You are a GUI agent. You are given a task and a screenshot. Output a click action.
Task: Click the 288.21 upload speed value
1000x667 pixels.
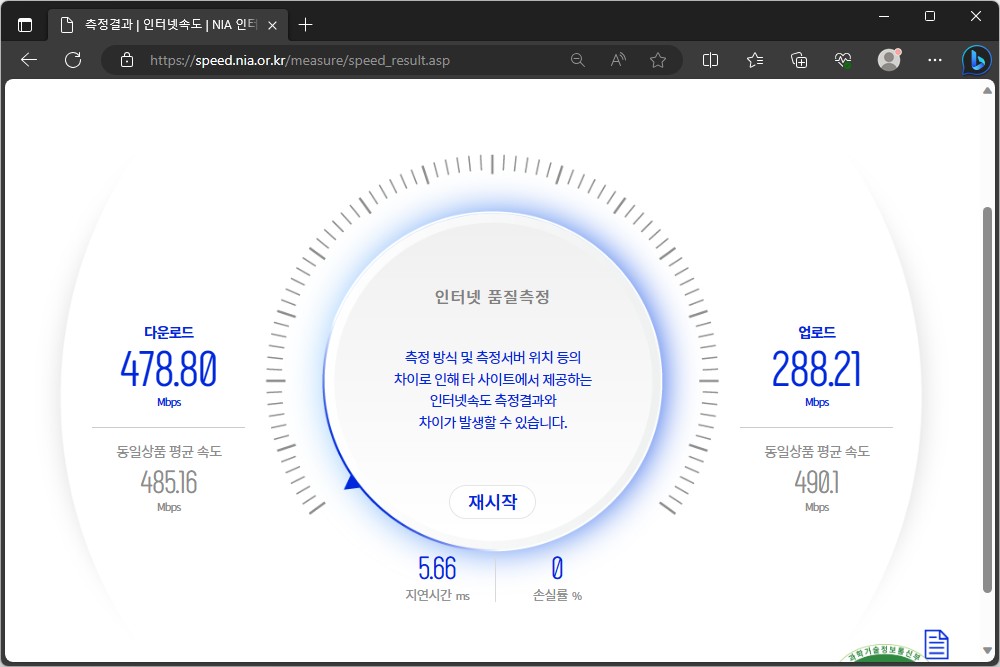click(817, 369)
